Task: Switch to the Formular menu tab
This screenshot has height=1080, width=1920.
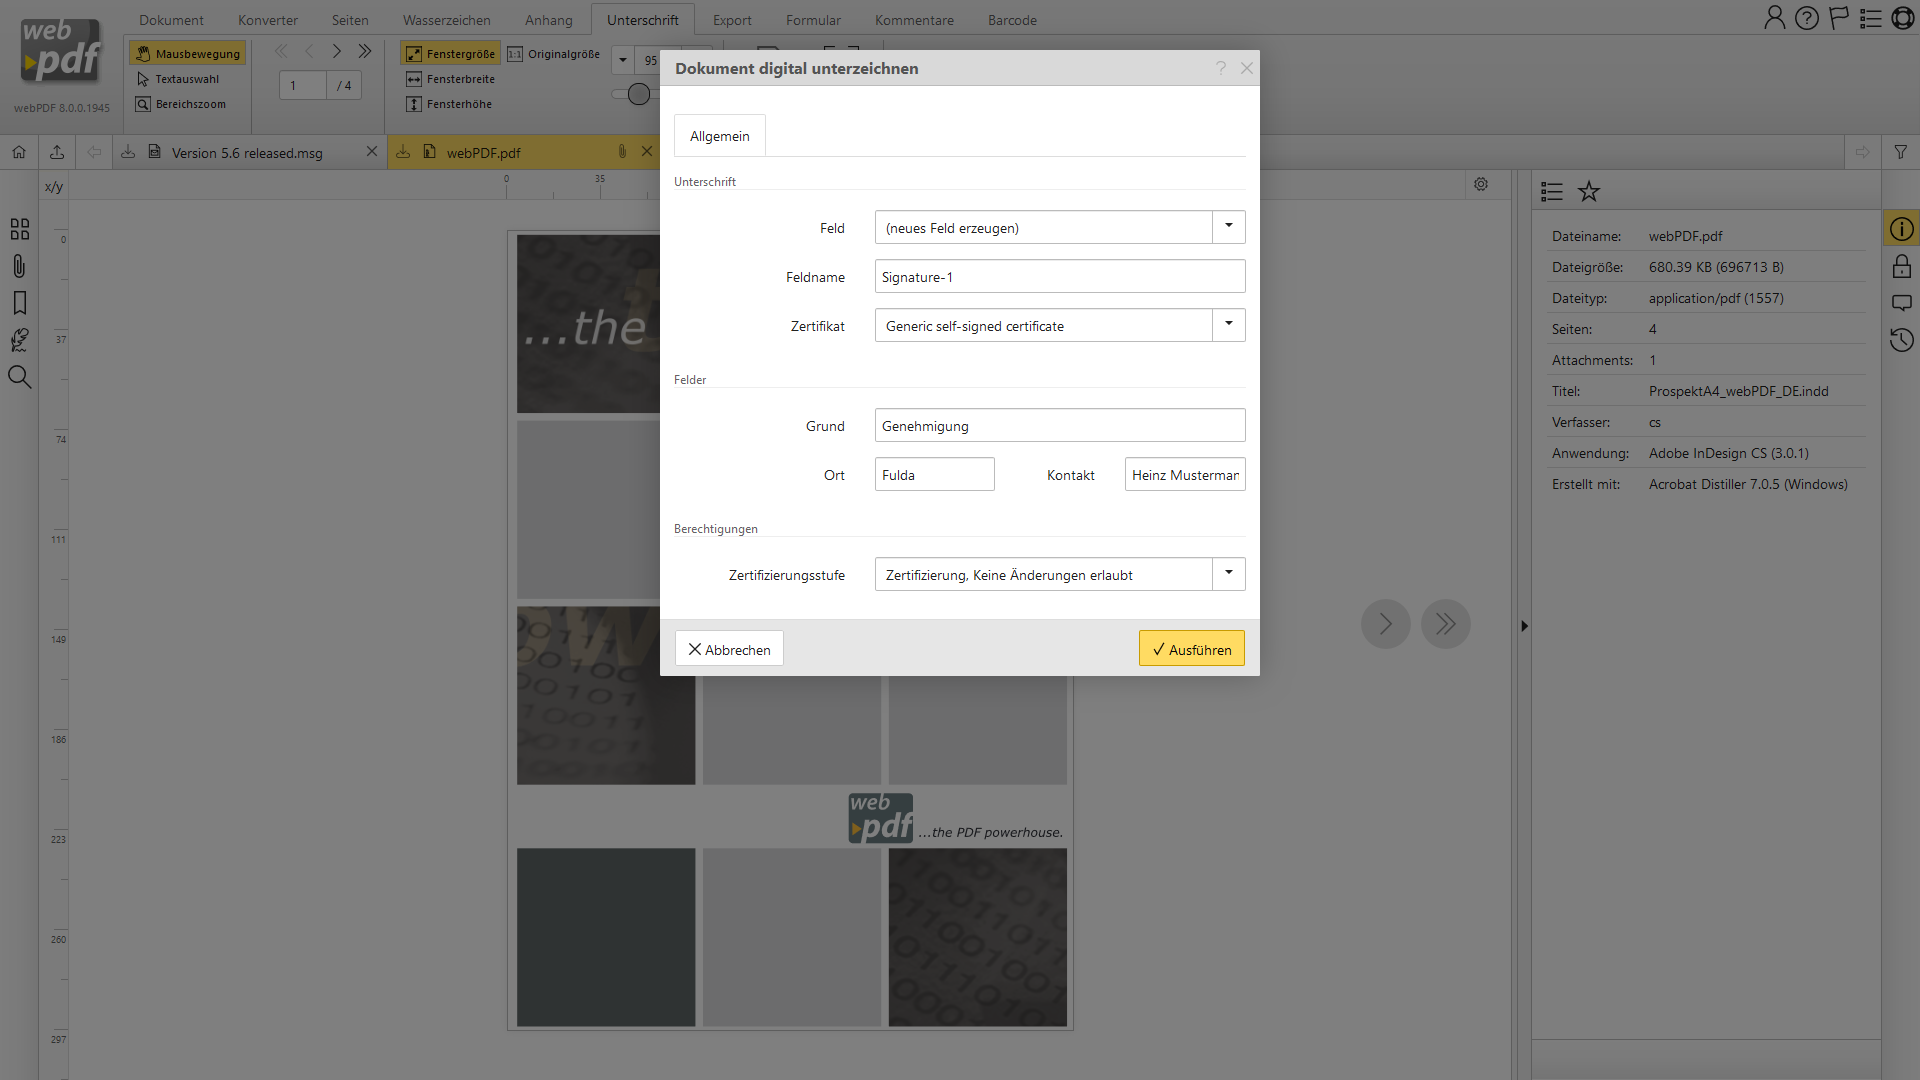Action: pyautogui.click(x=812, y=20)
